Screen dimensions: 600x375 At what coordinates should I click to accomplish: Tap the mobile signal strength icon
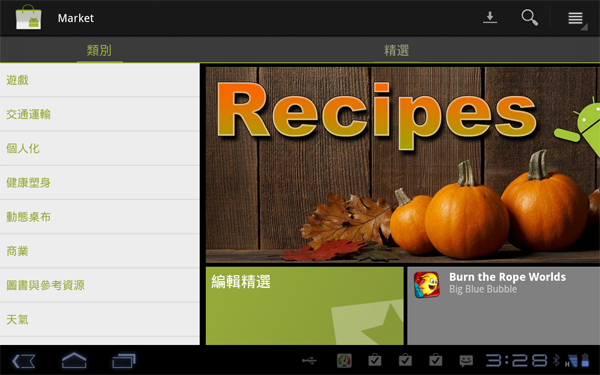tap(571, 360)
